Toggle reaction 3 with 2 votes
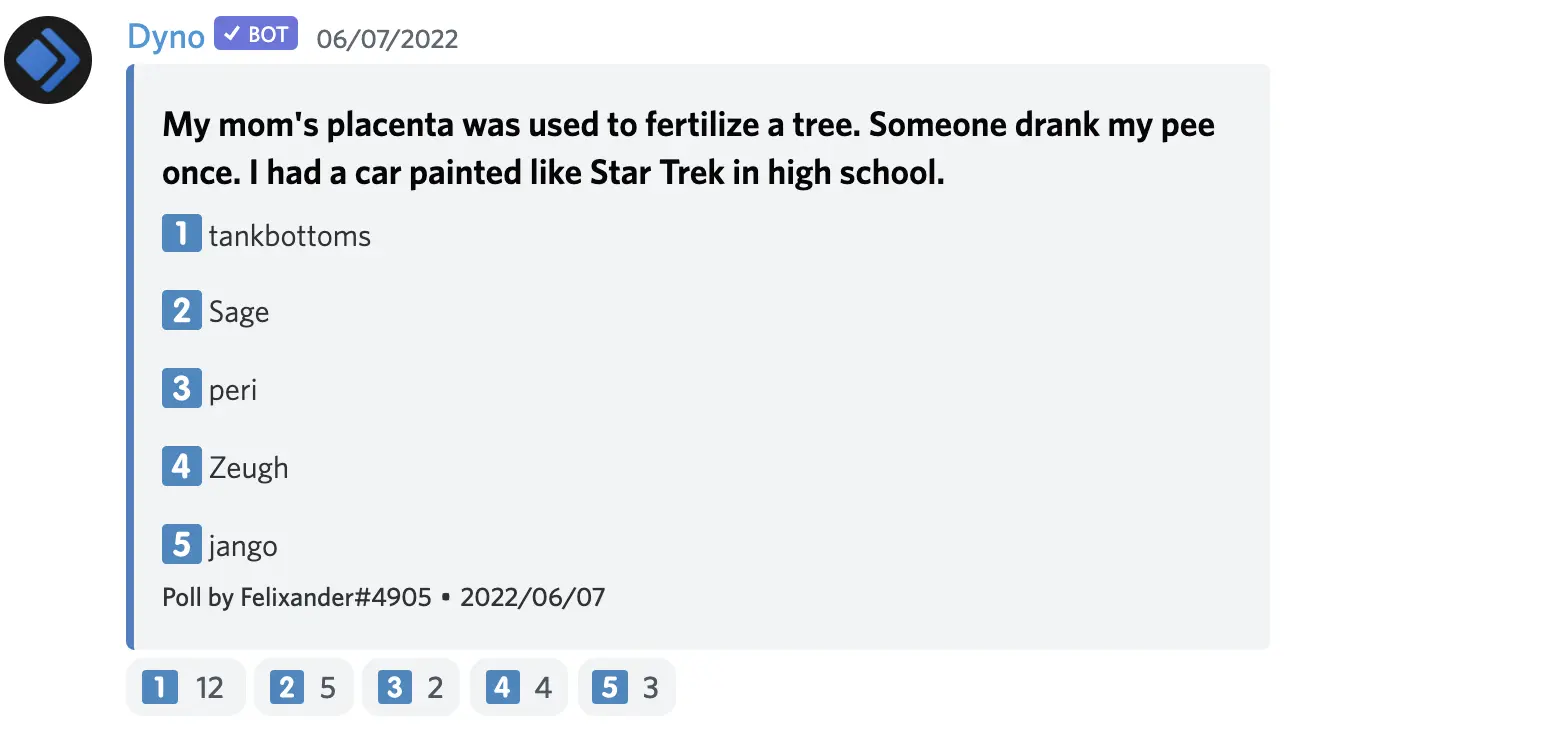 pos(411,688)
